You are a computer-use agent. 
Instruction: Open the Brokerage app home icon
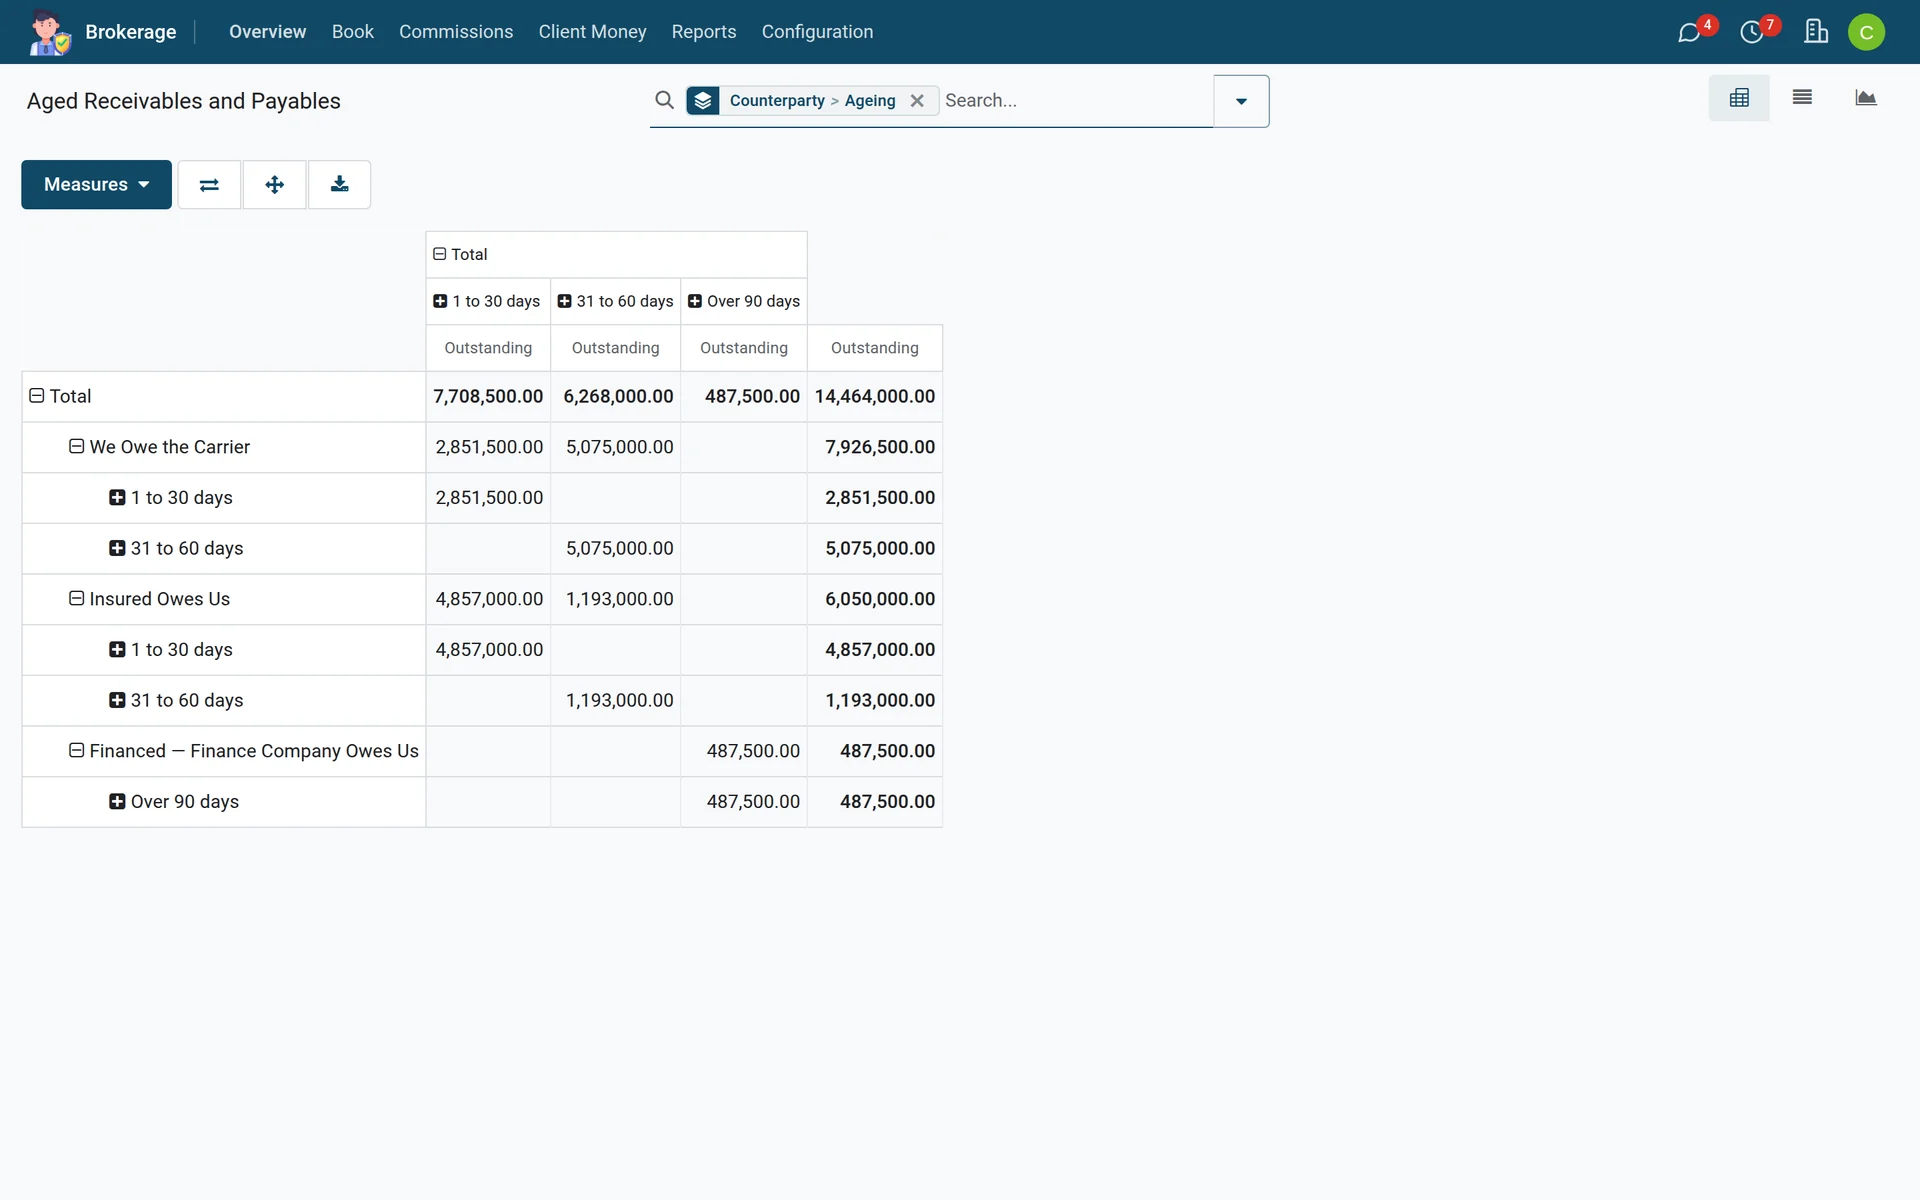coord(49,32)
